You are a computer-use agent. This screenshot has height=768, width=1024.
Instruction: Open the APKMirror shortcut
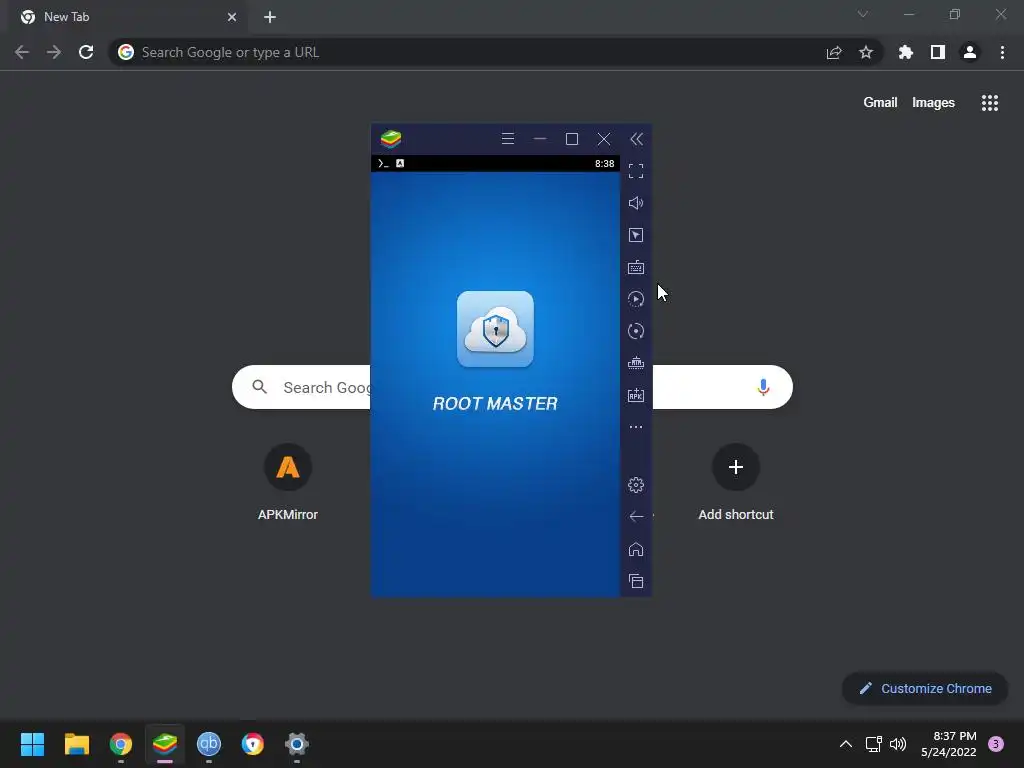click(x=287, y=482)
